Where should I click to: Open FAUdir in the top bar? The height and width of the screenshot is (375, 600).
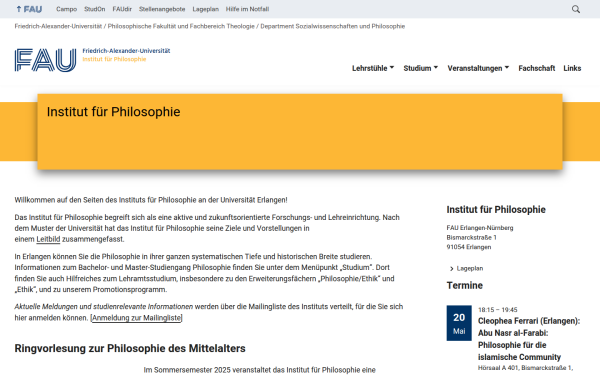122,9
